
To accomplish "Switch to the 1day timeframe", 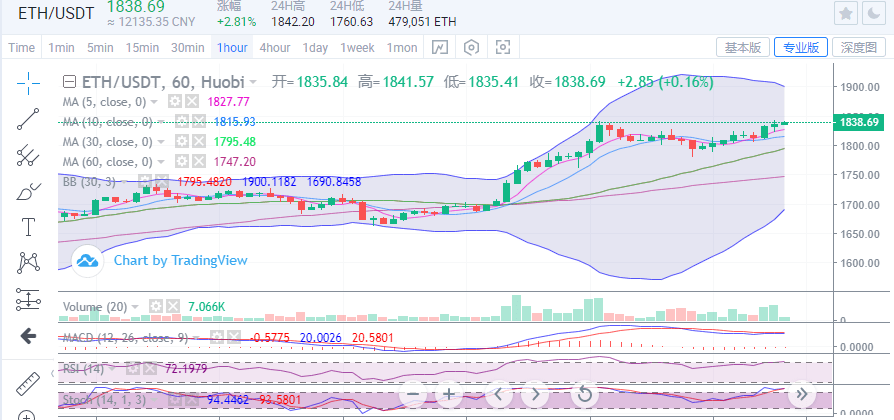I will [x=315, y=47].
